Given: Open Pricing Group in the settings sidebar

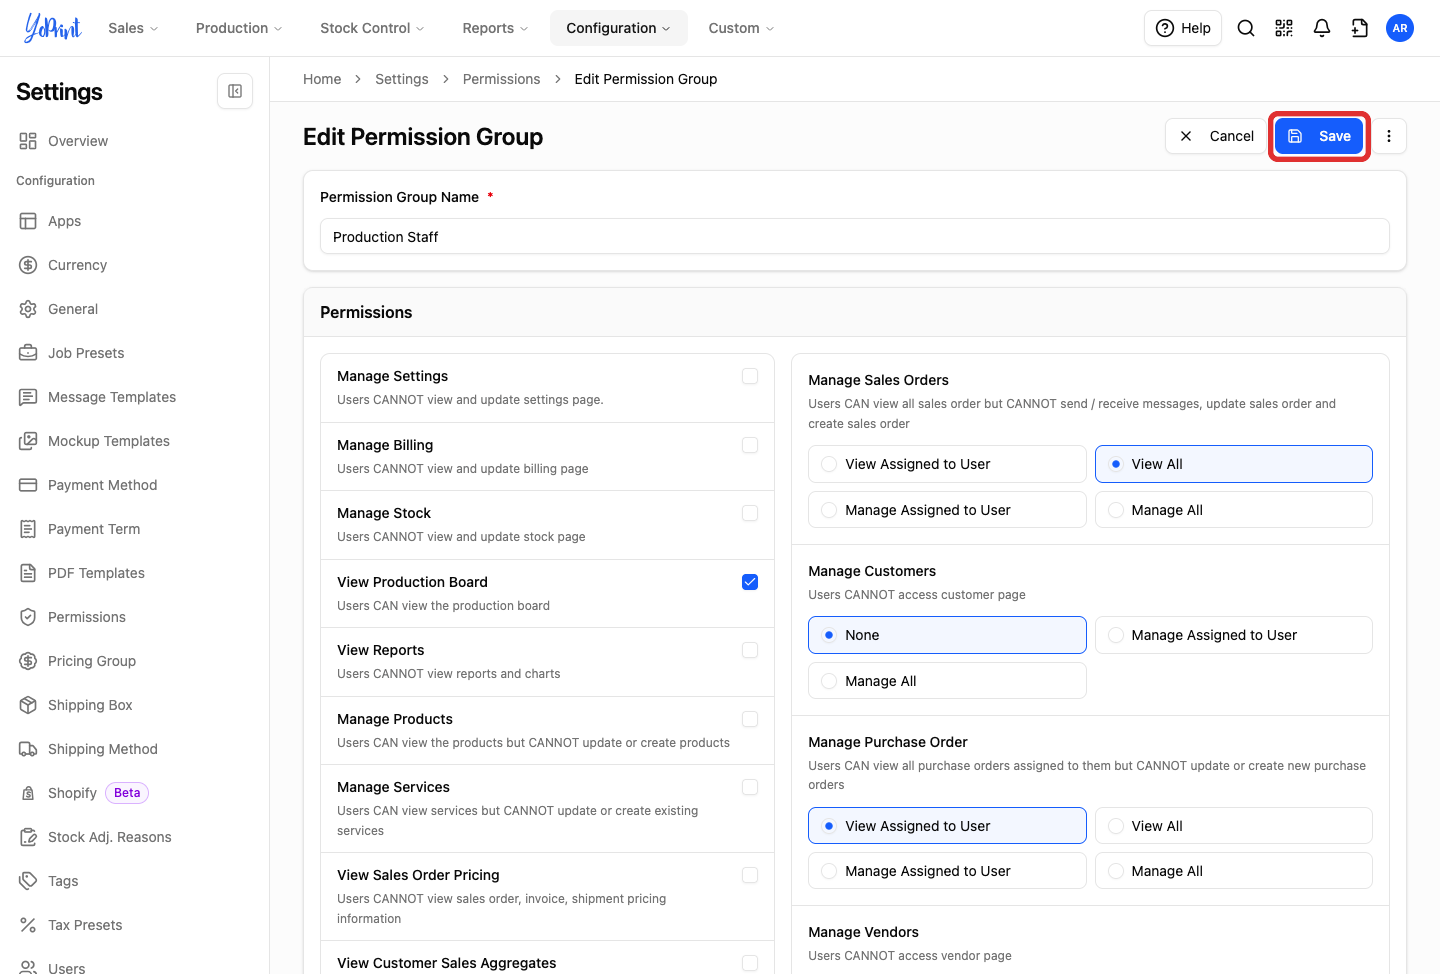Looking at the screenshot, I should [x=92, y=661].
